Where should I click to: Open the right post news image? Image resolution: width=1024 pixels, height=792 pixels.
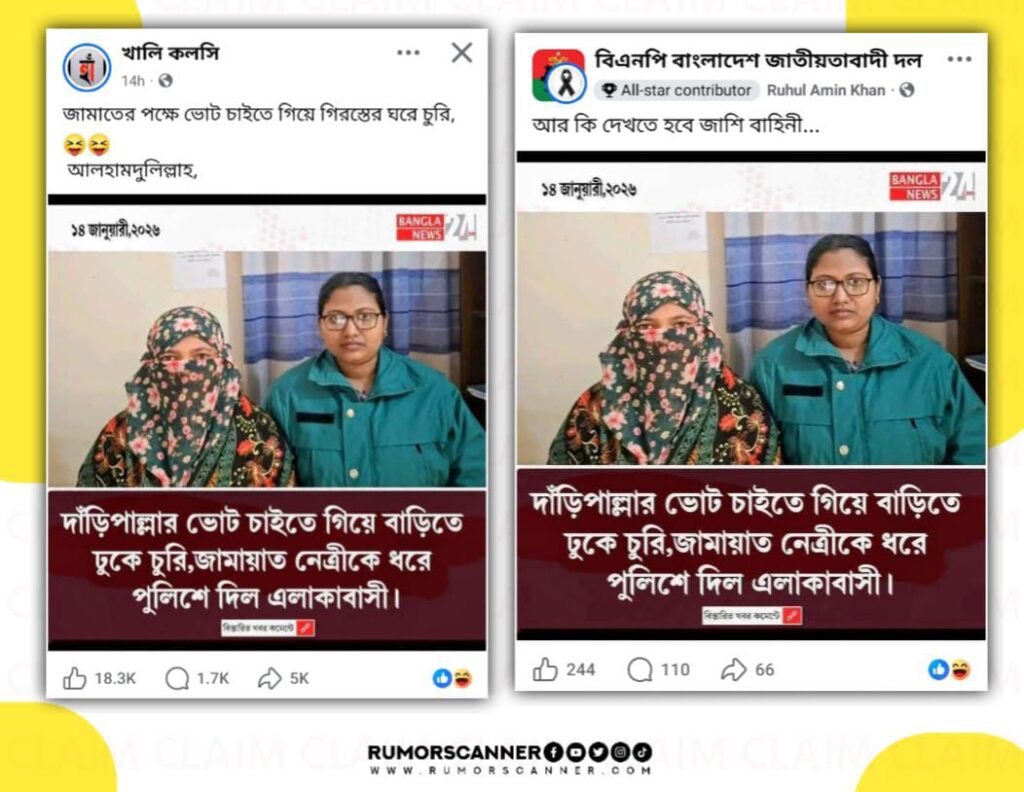751,396
